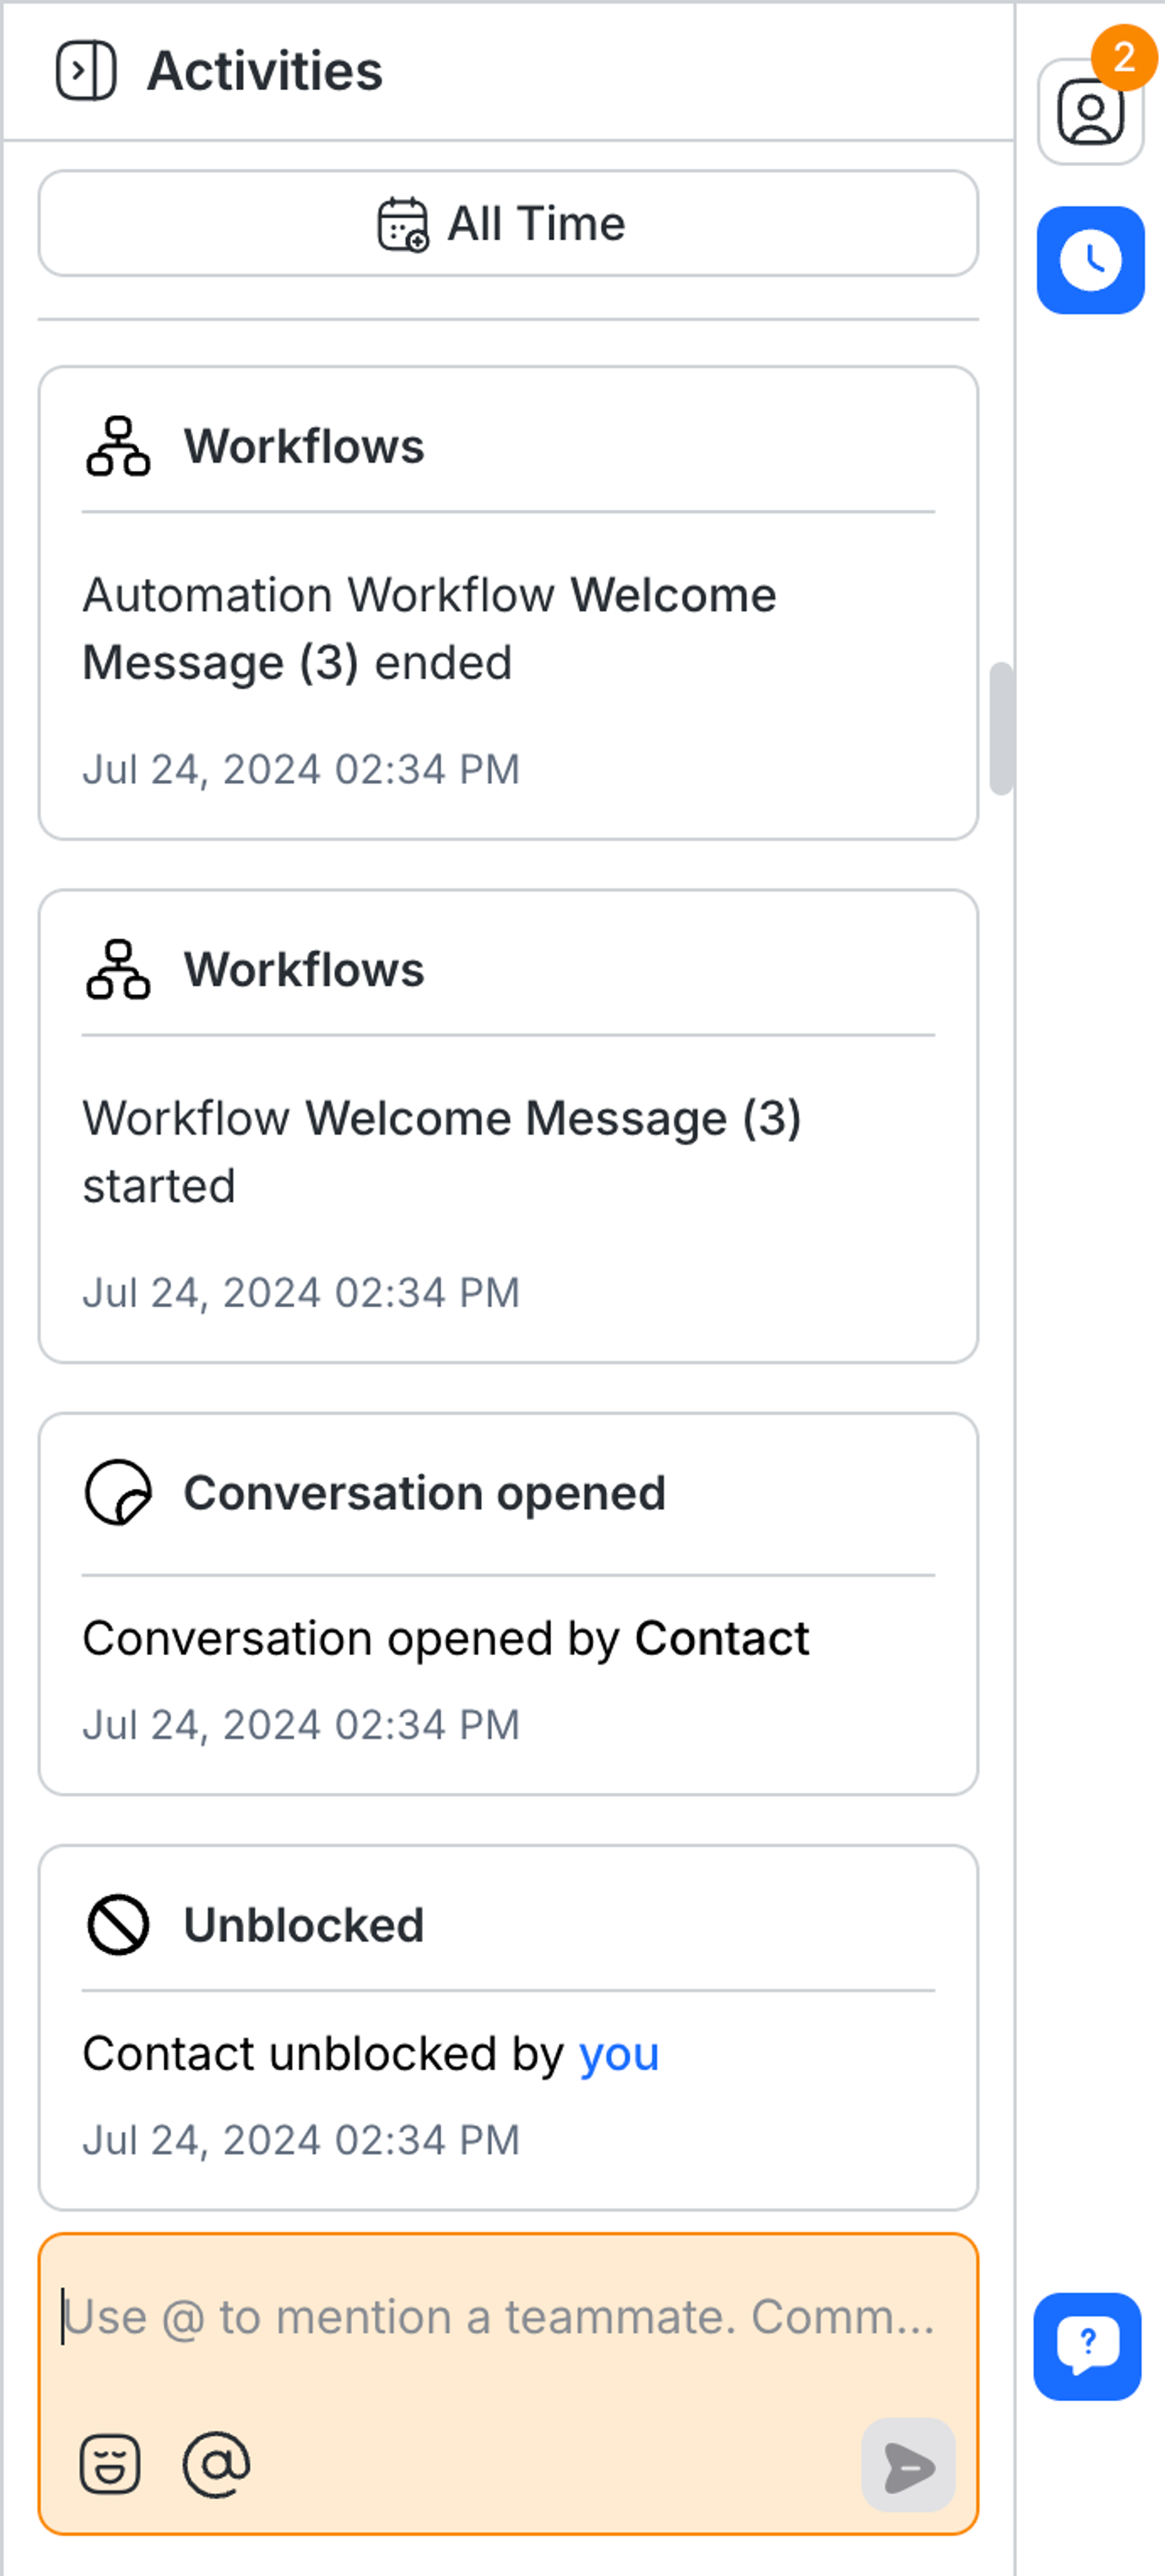1165x2576 pixels.
Task: Select the Welcome Message (3) started entry
Action: [x=441, y=1152]
